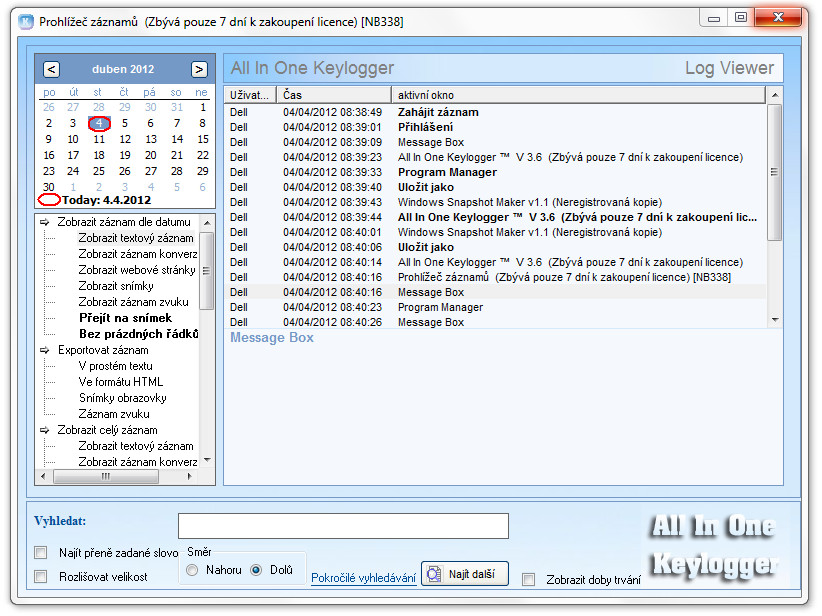Open Pokročilé vyhledávání link

point(363,578)
